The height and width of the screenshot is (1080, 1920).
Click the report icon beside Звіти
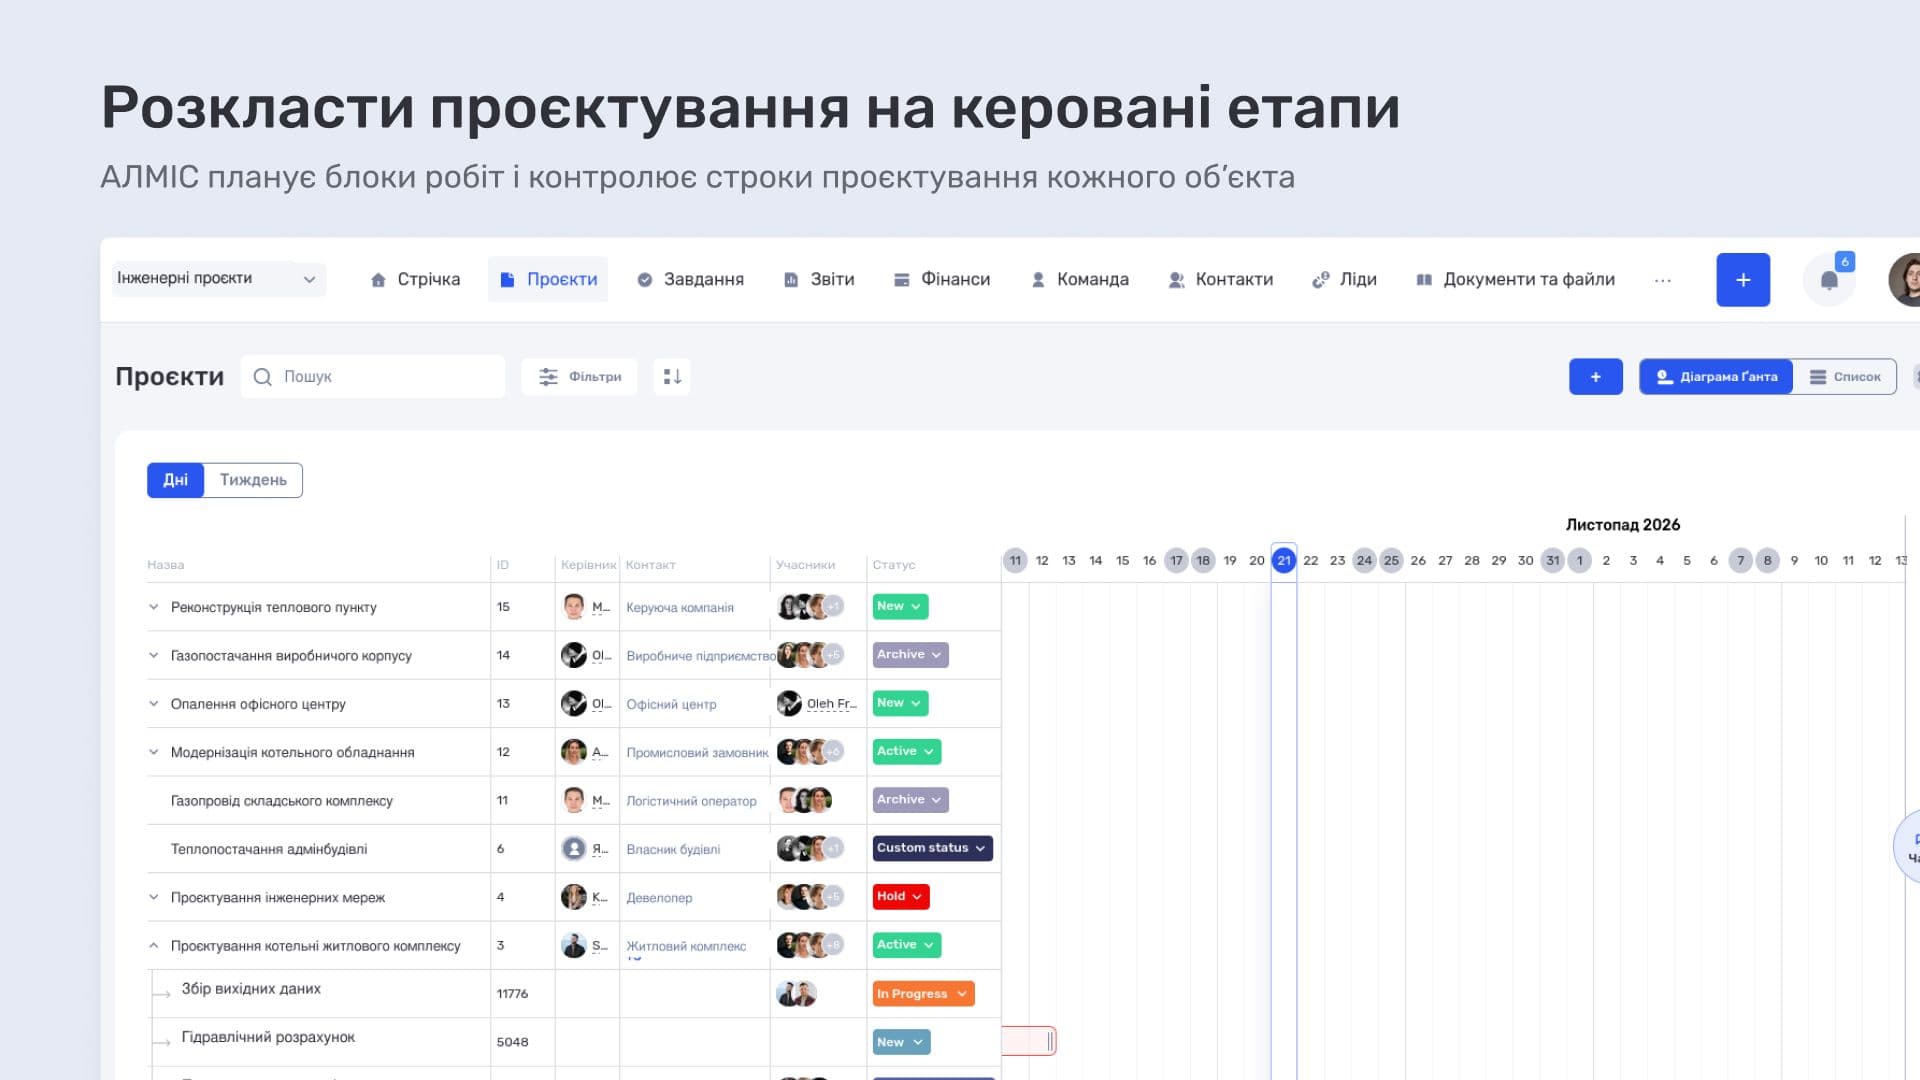[x=791, y=280]
